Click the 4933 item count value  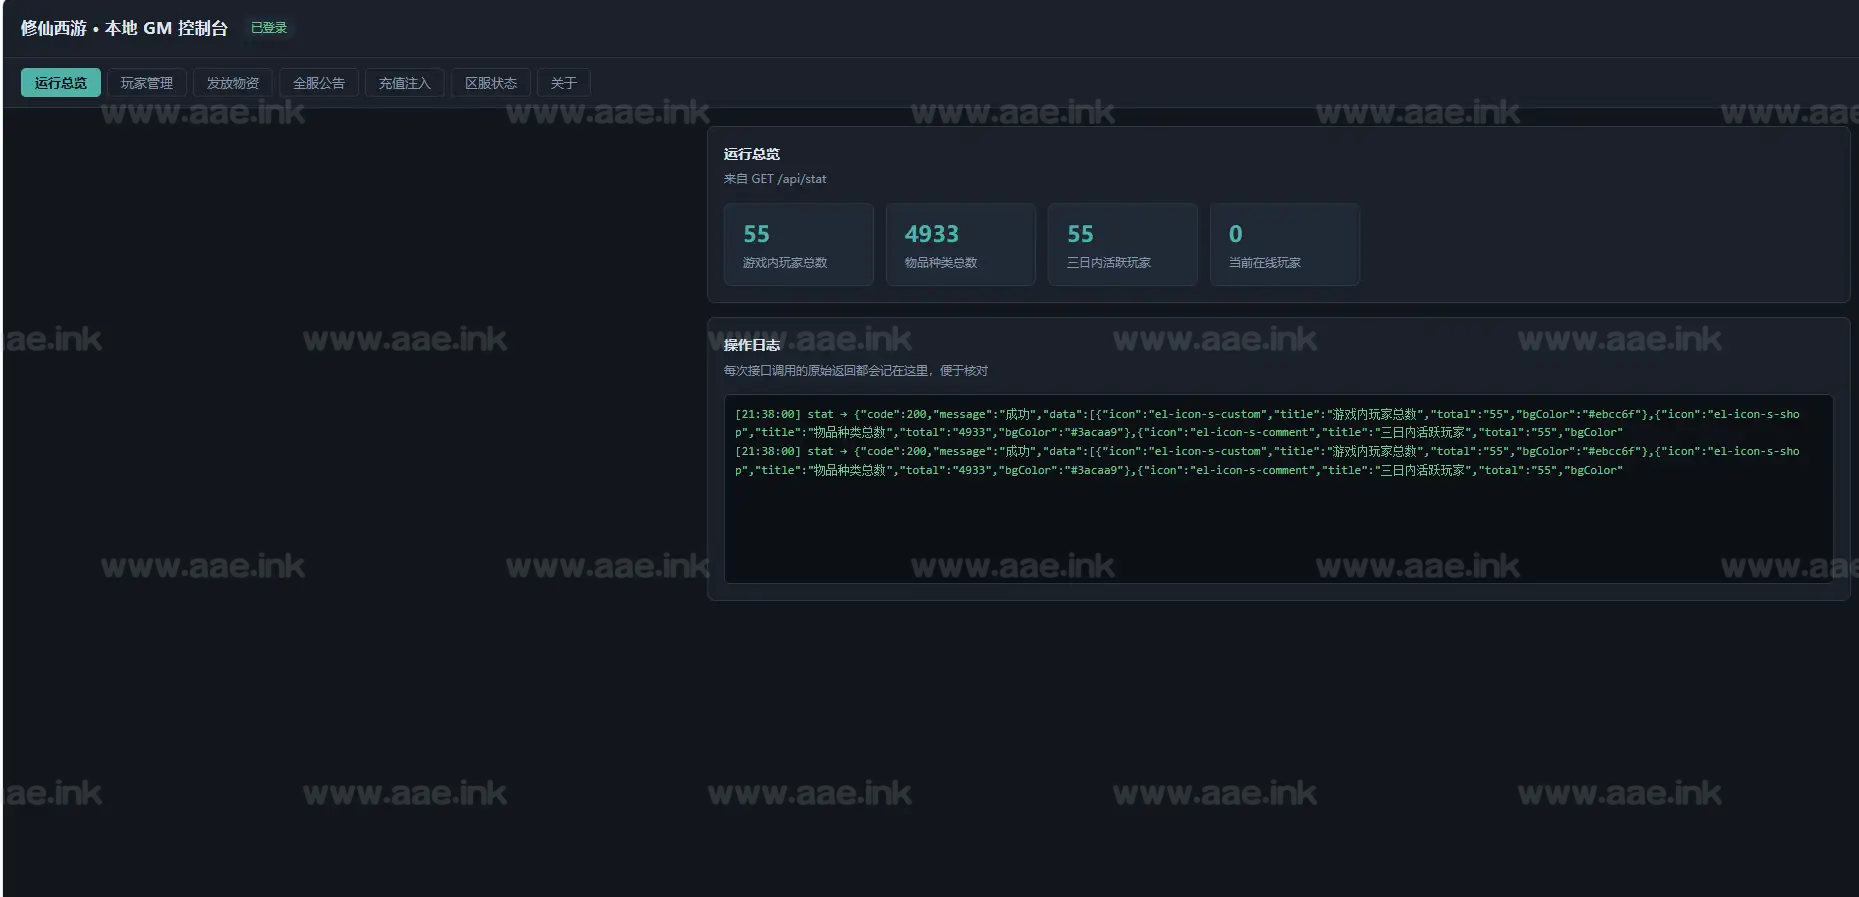click(x=932, y=234)
